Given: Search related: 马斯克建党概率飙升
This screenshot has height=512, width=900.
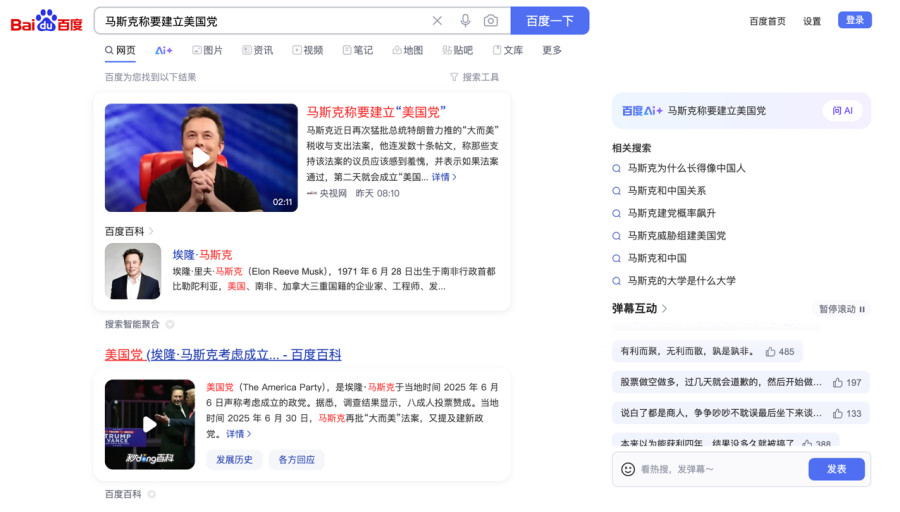Looking at the screenshot, I should pyautogui.click(x=672, y=213).
